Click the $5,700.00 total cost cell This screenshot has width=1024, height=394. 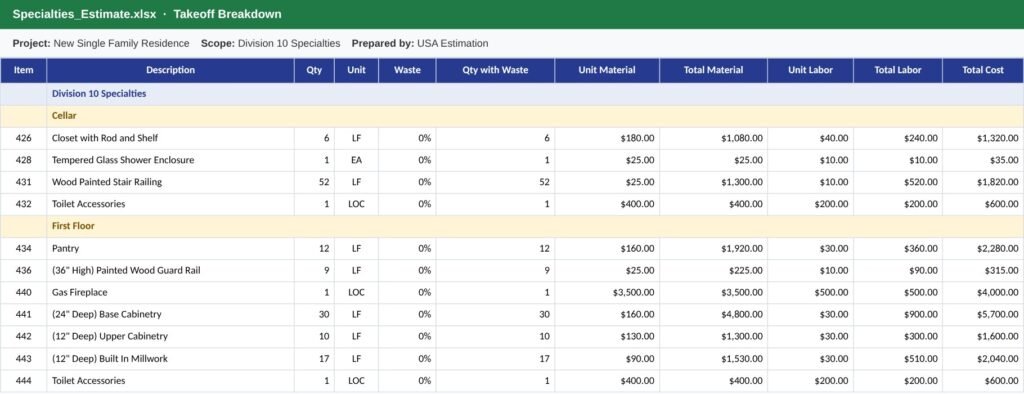[983, 314]
